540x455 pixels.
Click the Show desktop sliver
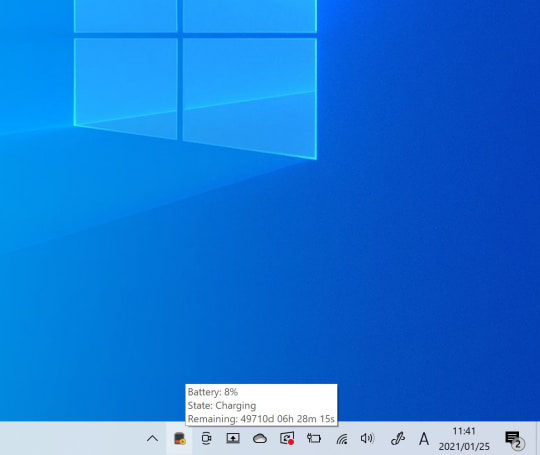coord(538,438)
